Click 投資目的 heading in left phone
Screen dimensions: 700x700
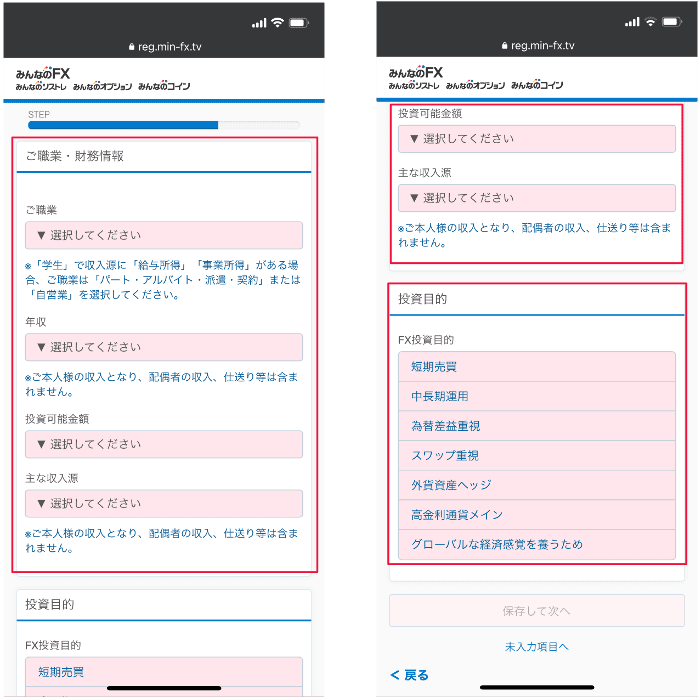pos(50,604)
